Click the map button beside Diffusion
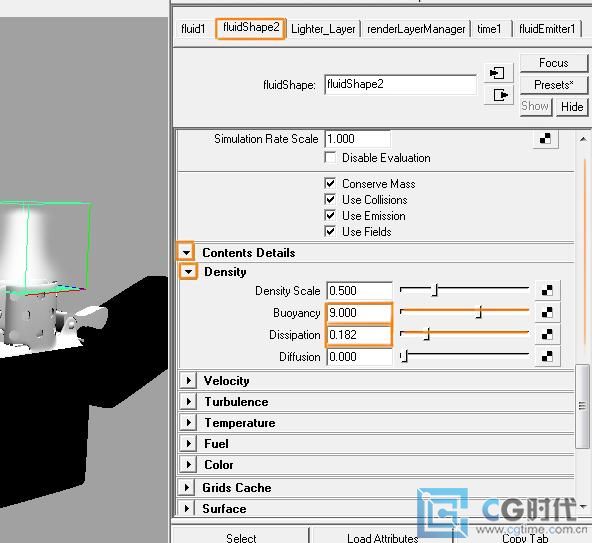The image size is (592, 543). coord(547,356)
